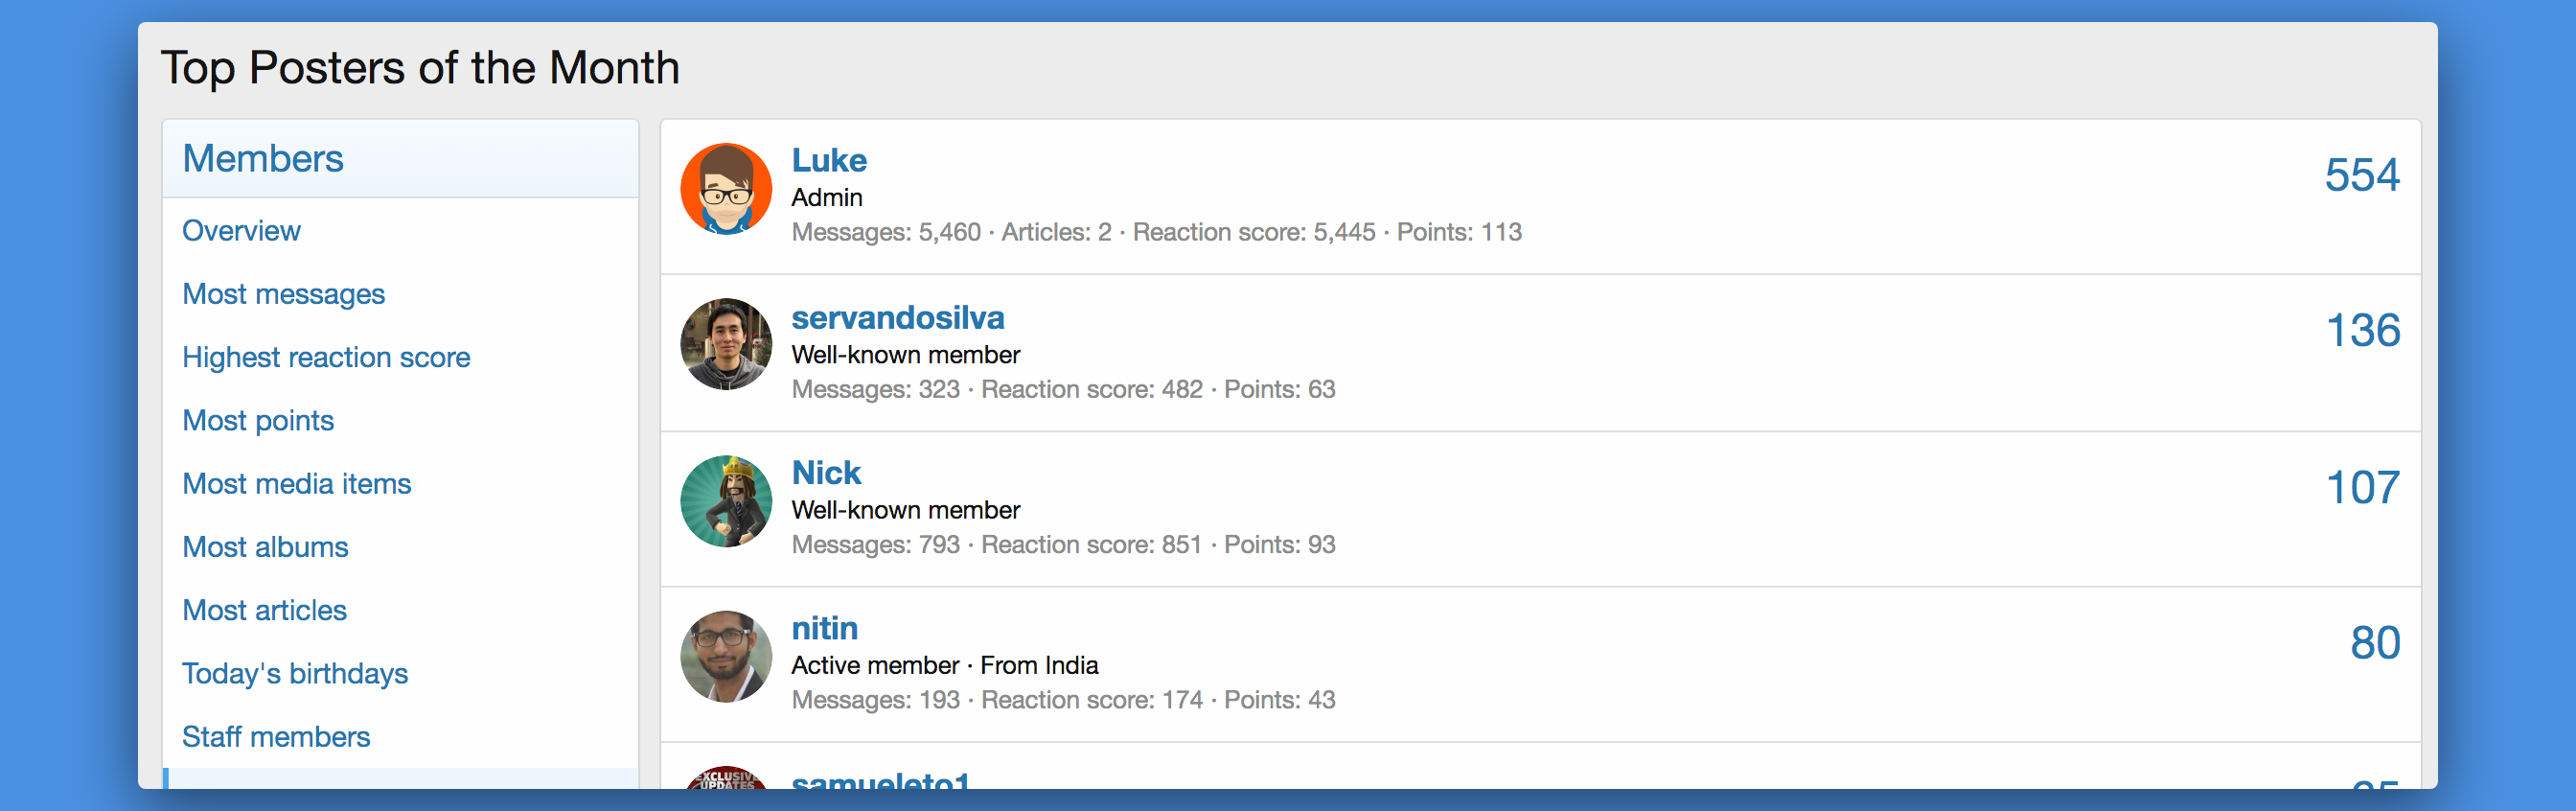Open Most albums list
2576x811 pixels.
coord(265,547)
